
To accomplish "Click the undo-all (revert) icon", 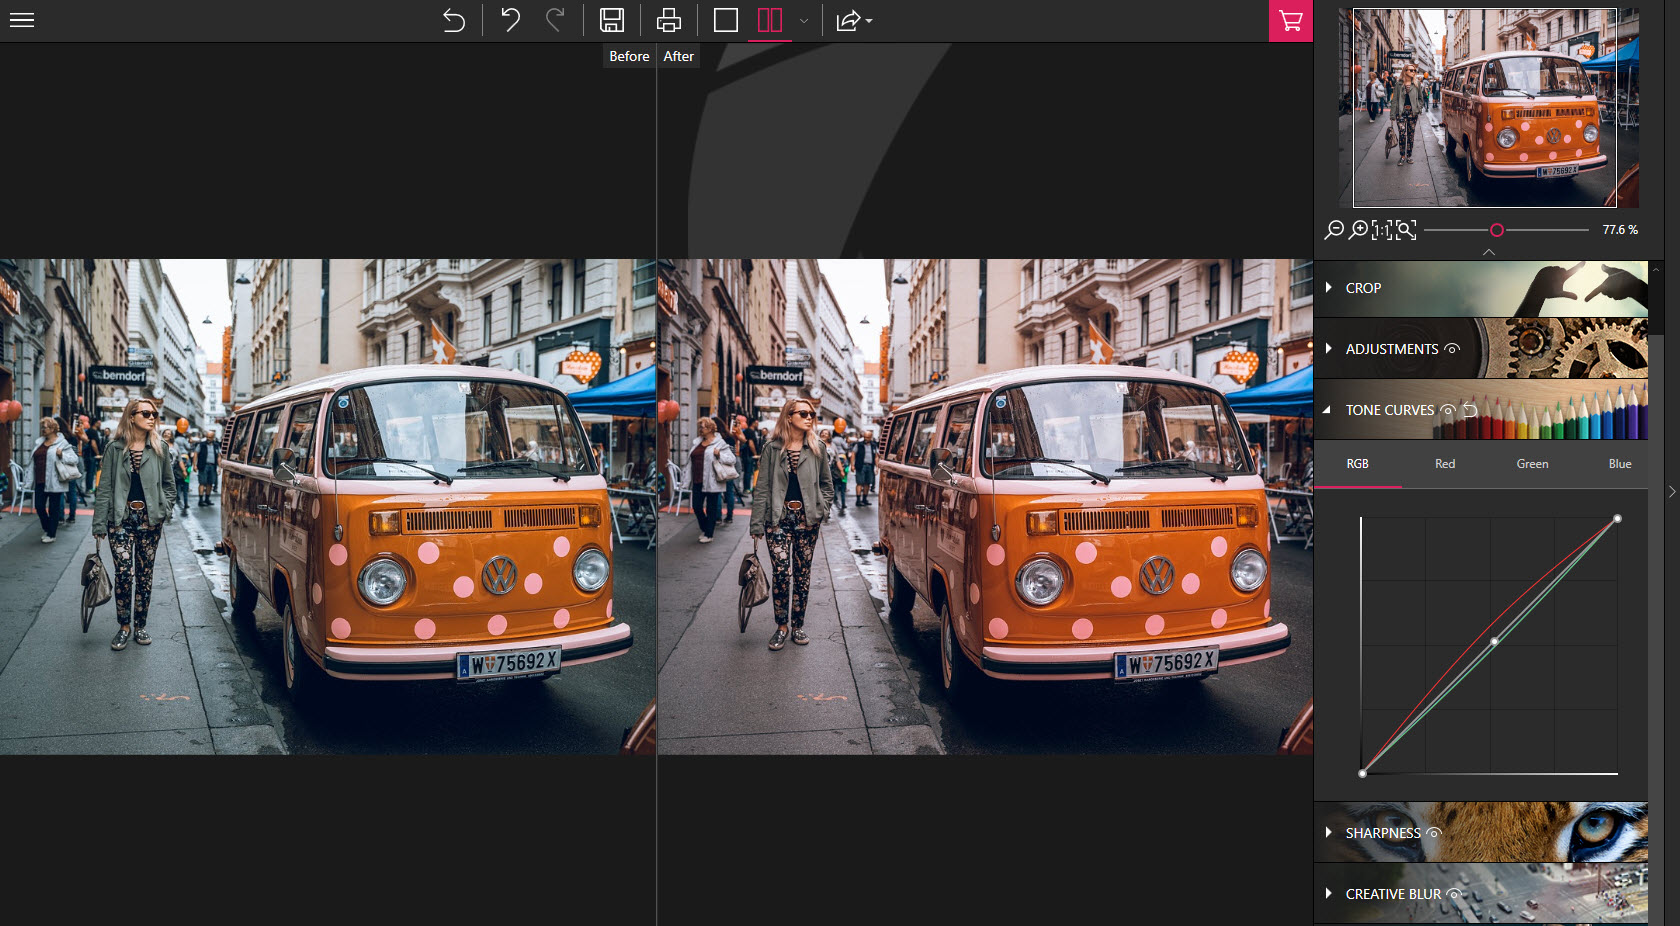I will (x=453, y=20).
